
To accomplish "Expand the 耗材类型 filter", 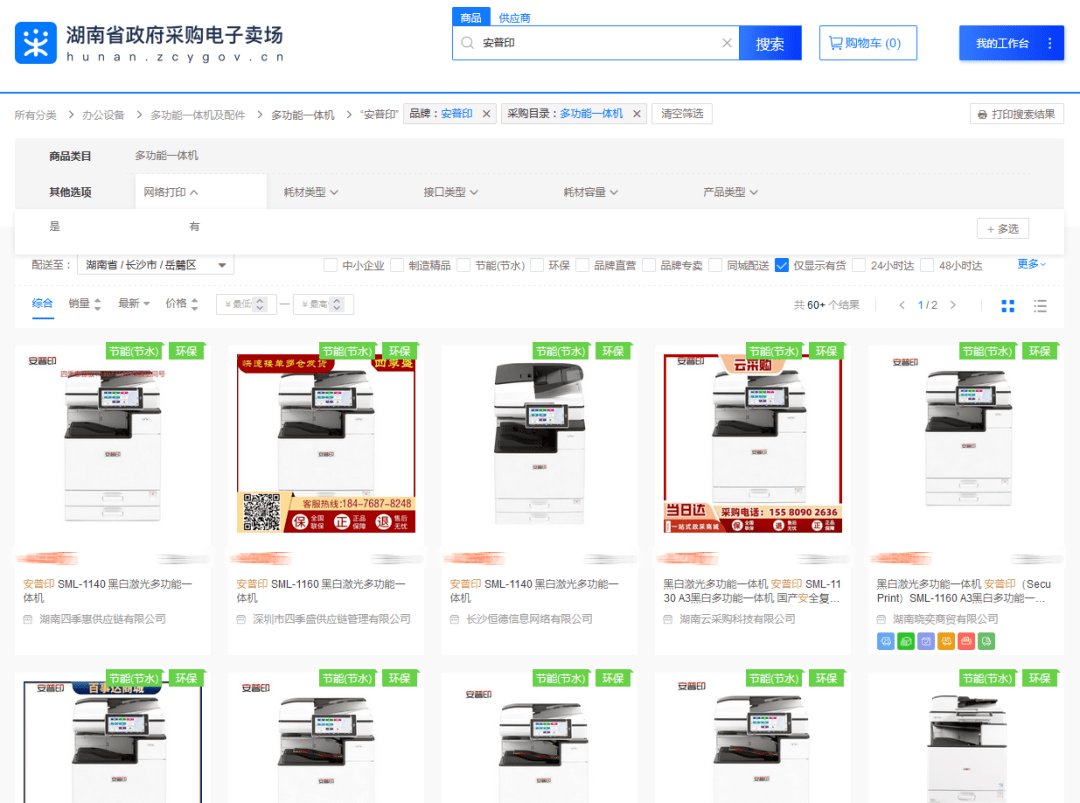I will click(311, 192).
